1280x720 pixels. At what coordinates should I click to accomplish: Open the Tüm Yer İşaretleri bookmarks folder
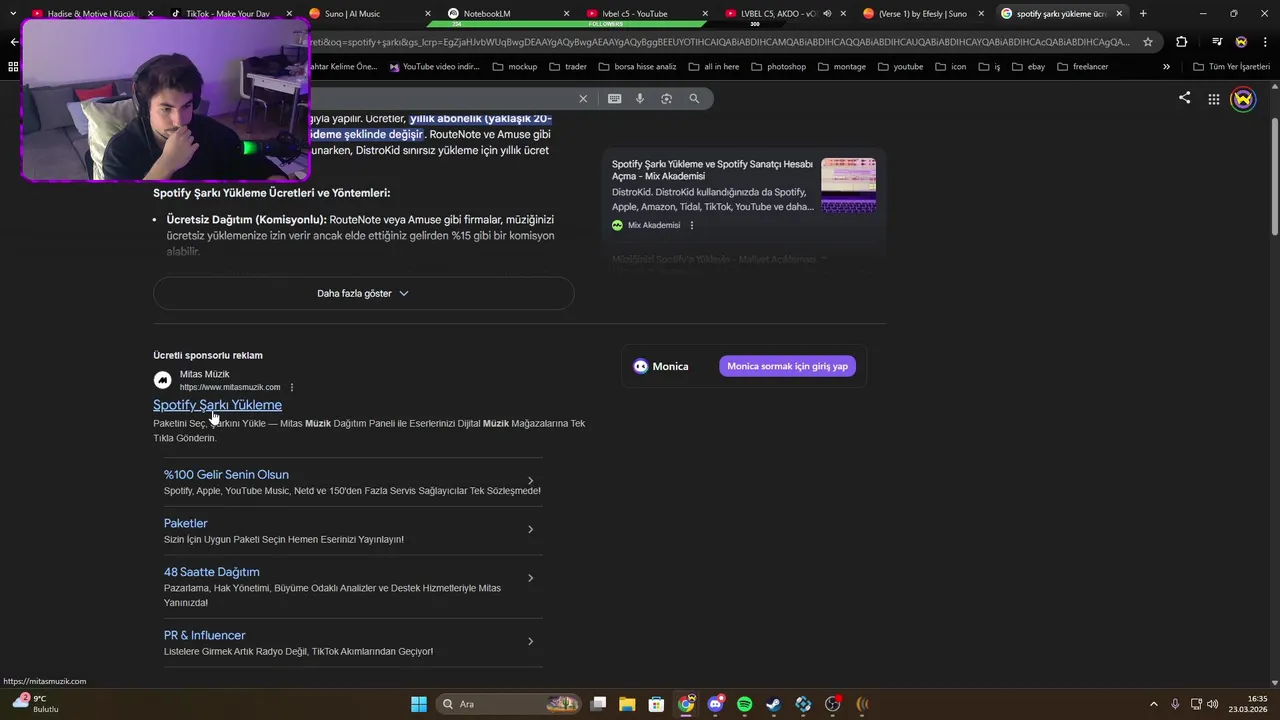pos(1231,67)
